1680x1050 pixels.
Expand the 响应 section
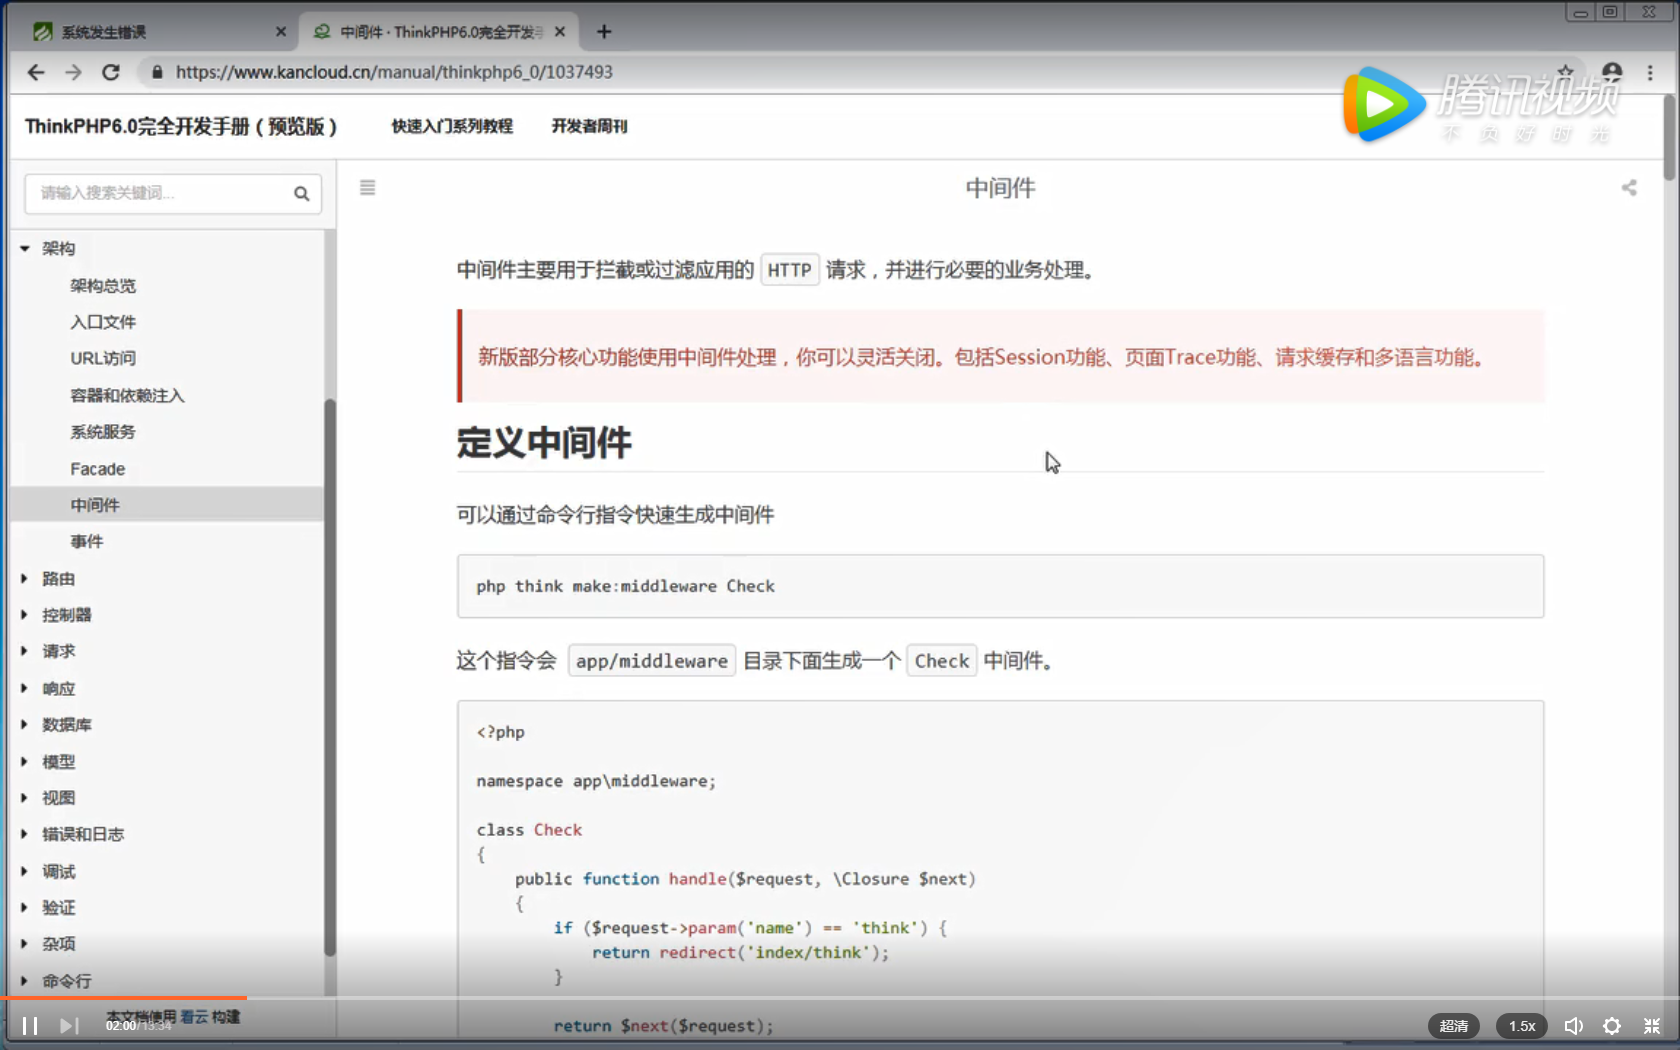click(24, 688)
